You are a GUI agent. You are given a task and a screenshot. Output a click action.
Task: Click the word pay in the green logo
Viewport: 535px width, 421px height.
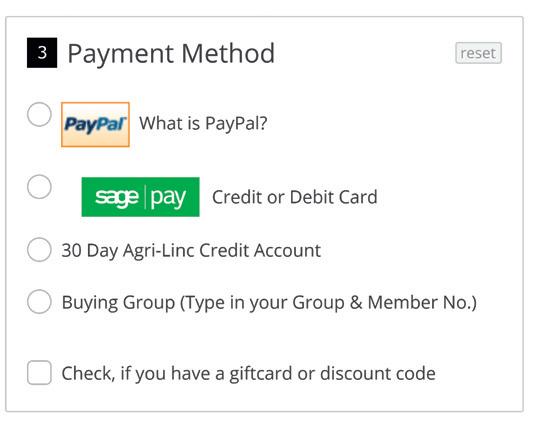tap(168, 198)
